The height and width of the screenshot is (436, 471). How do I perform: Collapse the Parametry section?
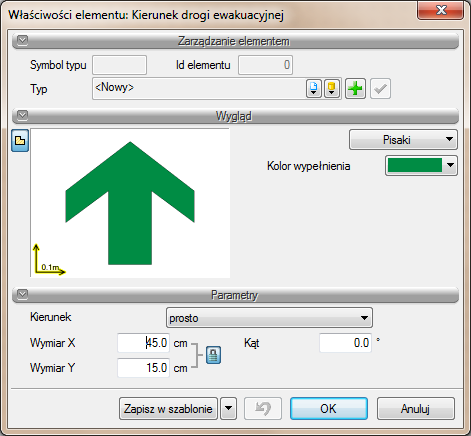tap(22, 295)
